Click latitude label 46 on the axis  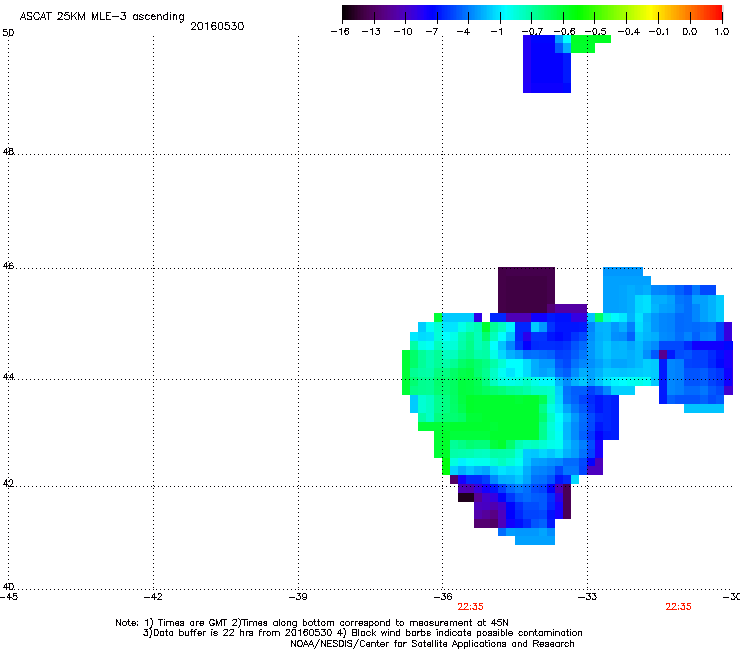pyautogui.click(x=8, y=266)
